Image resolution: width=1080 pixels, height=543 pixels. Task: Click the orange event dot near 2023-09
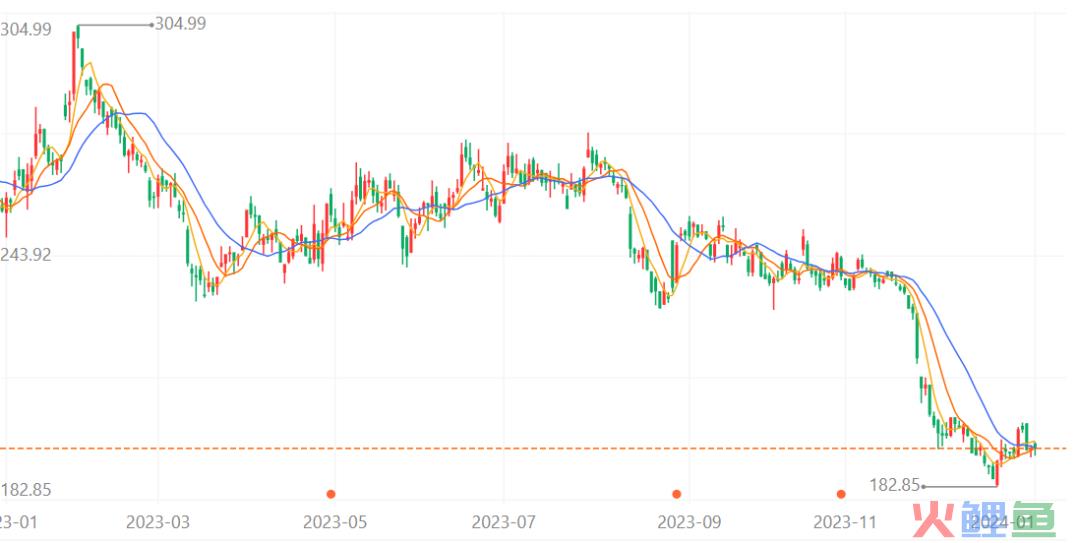677,493
